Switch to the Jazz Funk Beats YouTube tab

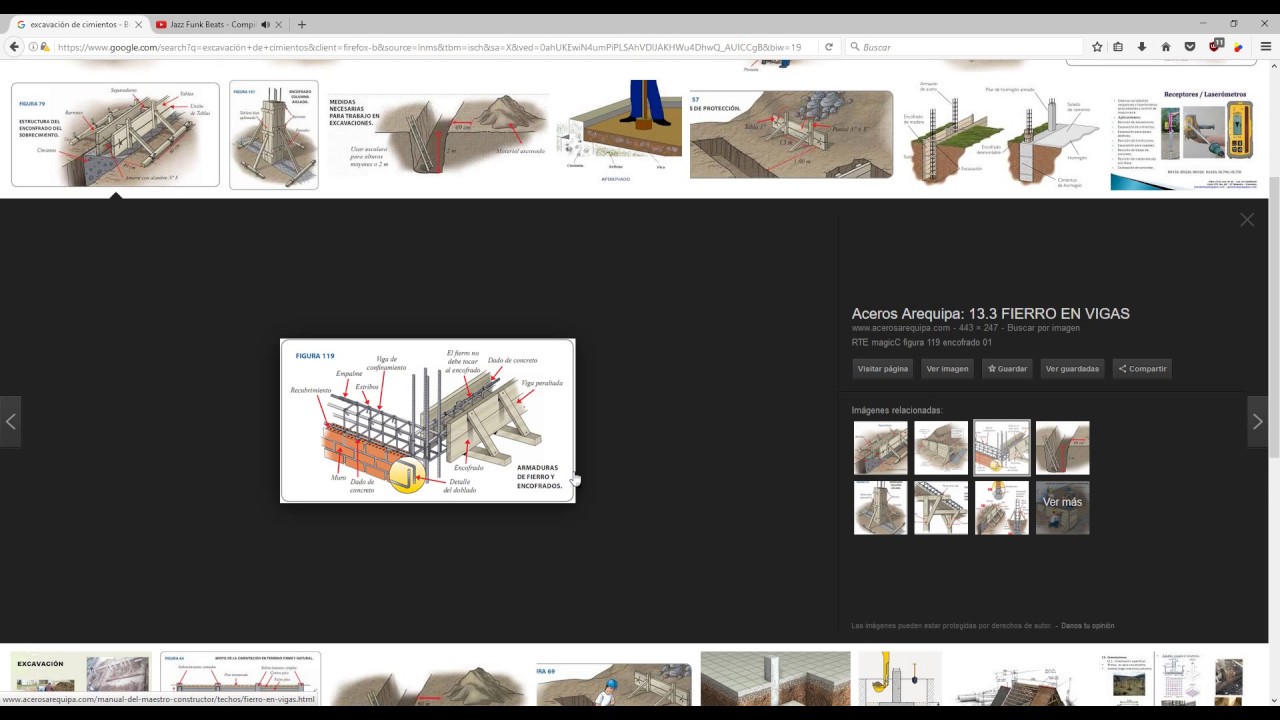(x=212, y=24)
